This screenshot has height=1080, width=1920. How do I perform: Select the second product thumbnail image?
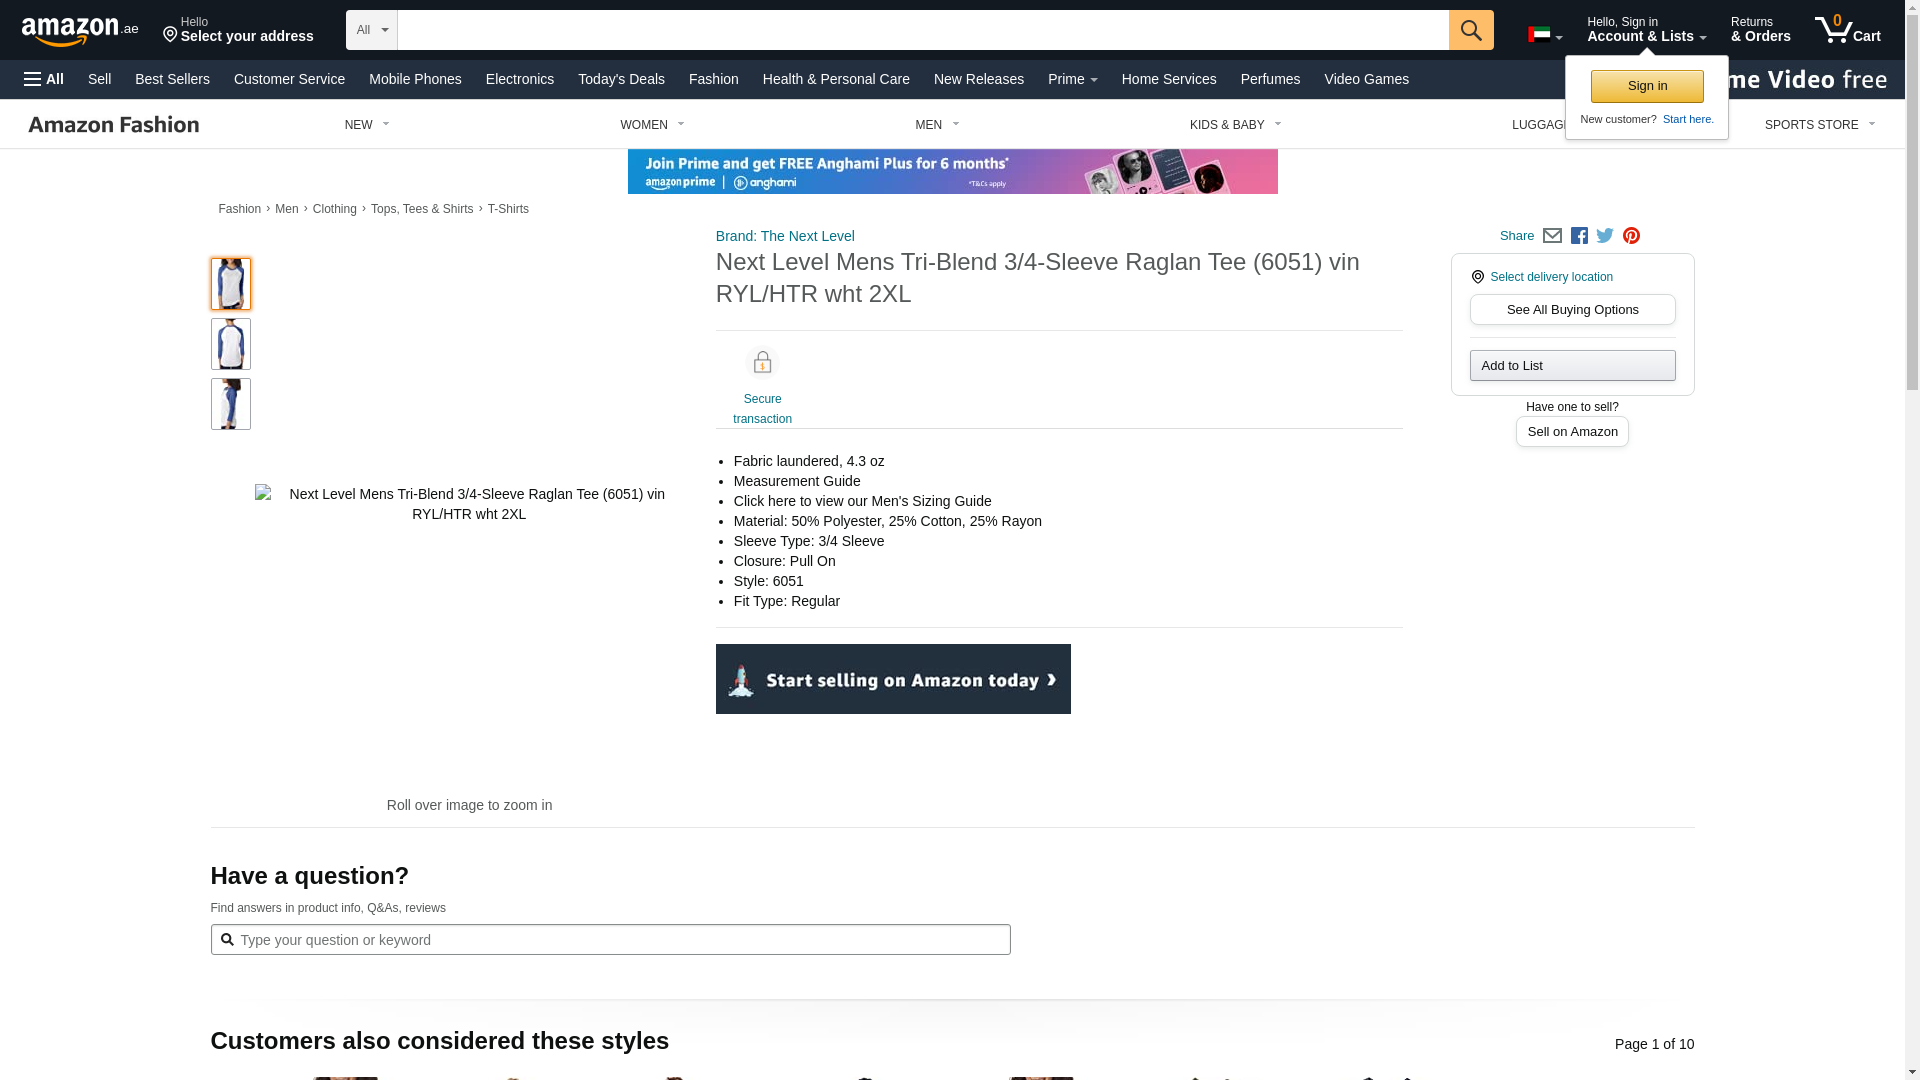[x=231, y=344]
